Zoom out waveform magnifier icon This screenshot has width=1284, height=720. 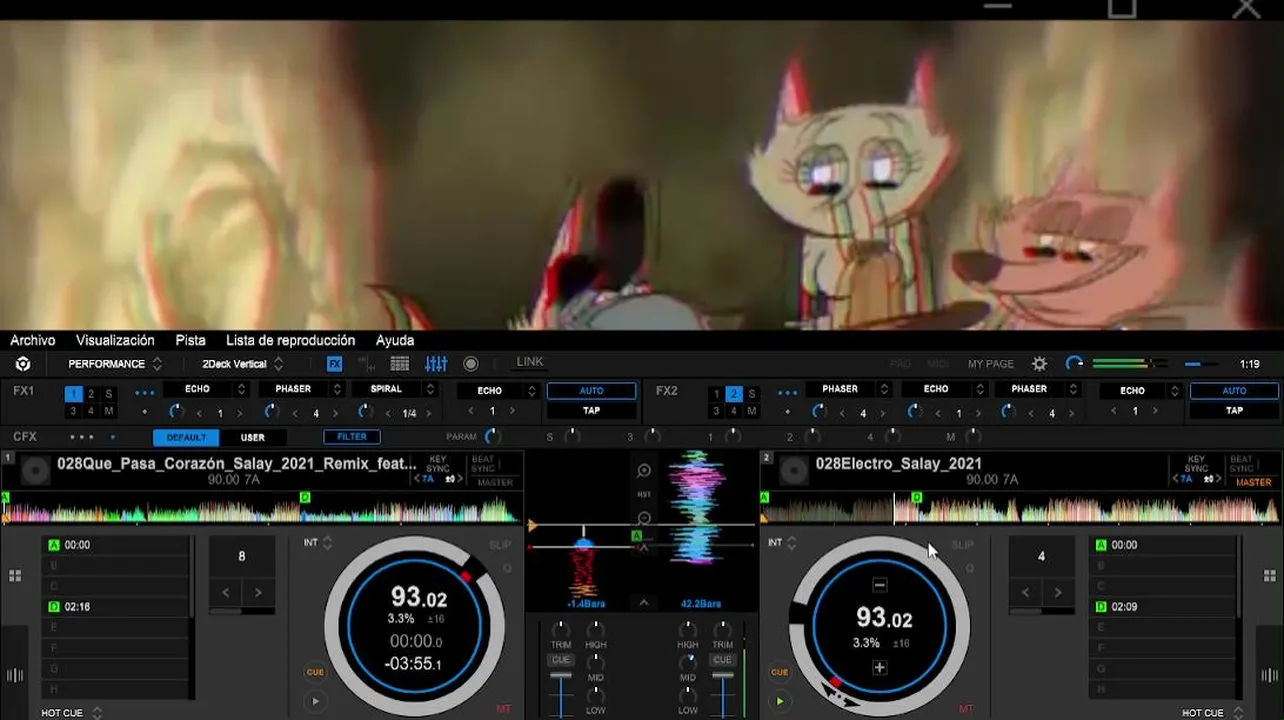644,518
